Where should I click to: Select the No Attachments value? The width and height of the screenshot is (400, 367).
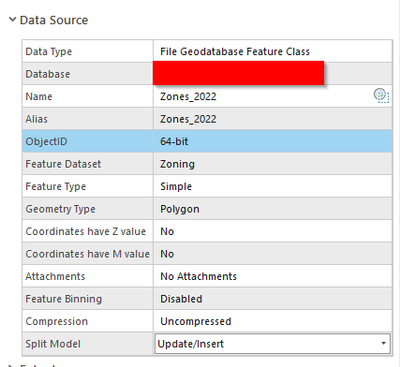(x=199, y=276)
